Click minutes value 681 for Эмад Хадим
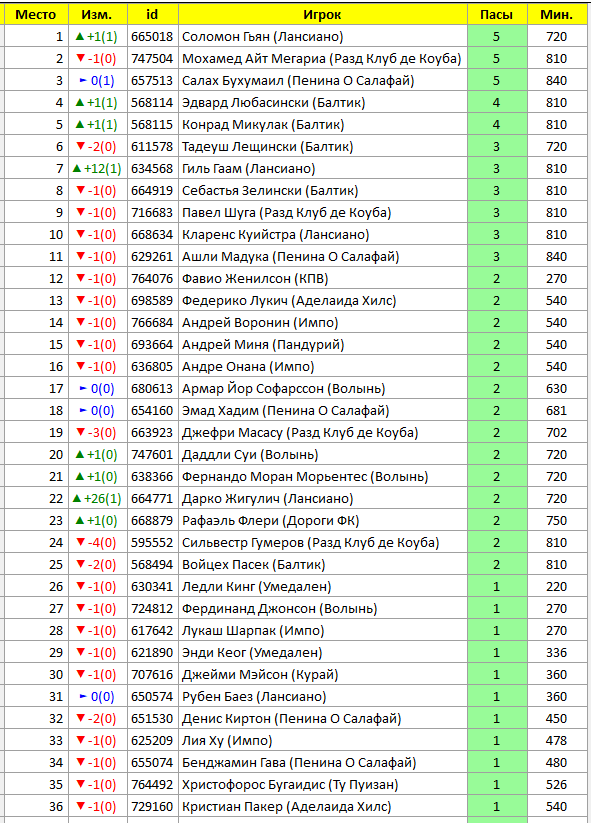591x823 pixels. [x=556, y=410]
